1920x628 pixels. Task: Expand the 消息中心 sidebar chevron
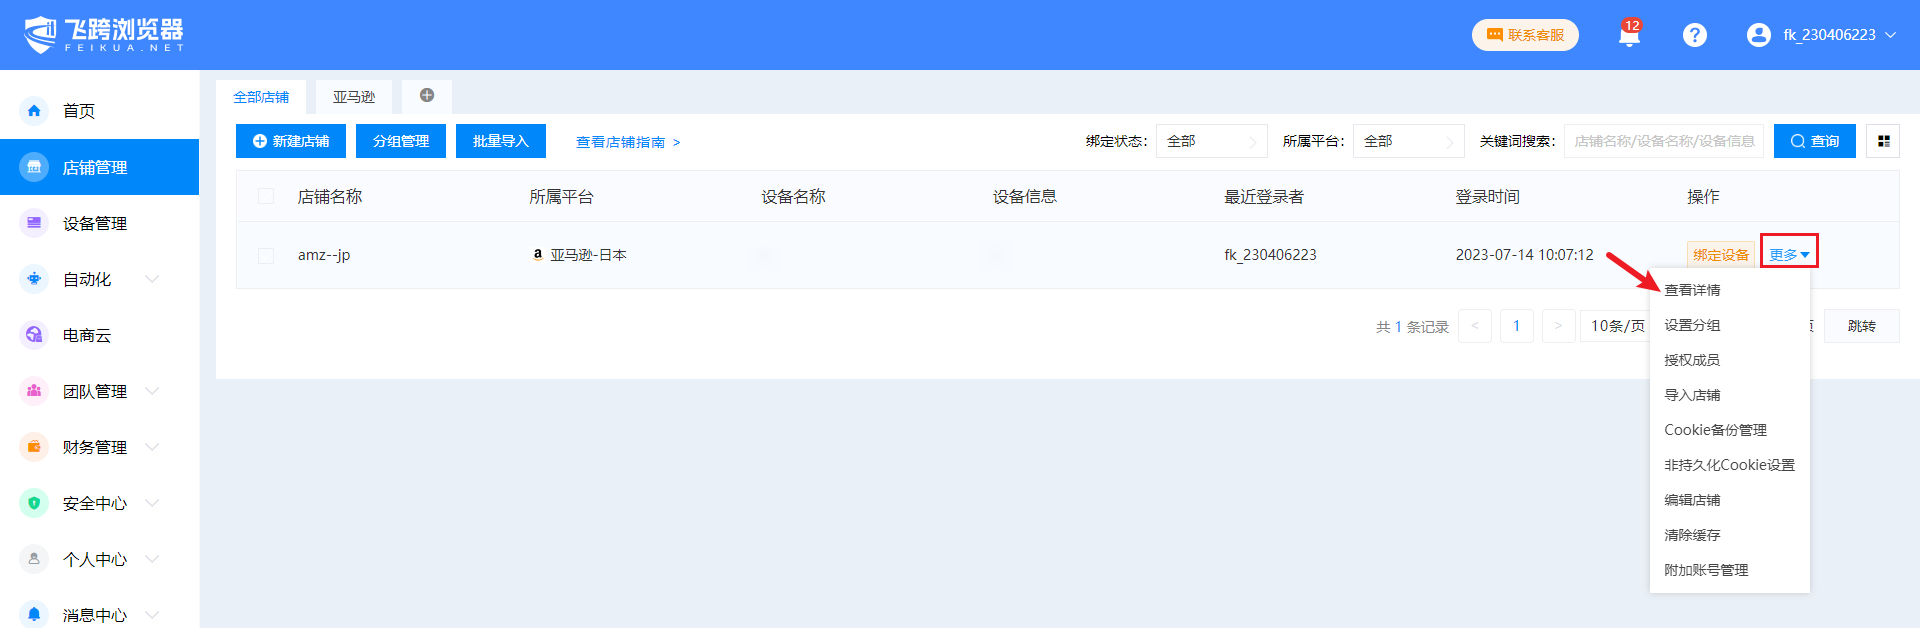[152, 614]
